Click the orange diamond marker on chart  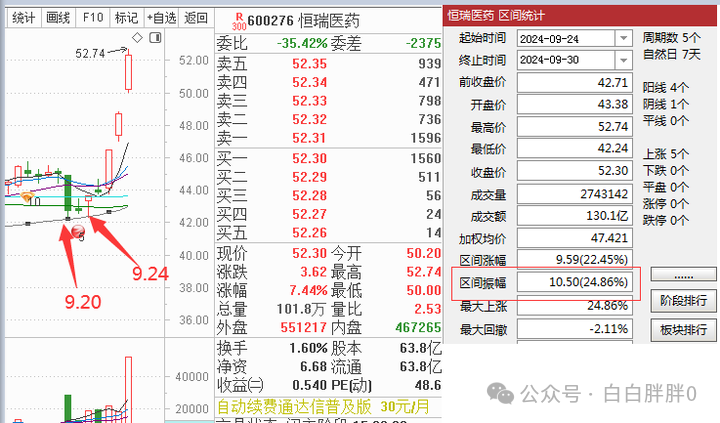click(27, 197)
